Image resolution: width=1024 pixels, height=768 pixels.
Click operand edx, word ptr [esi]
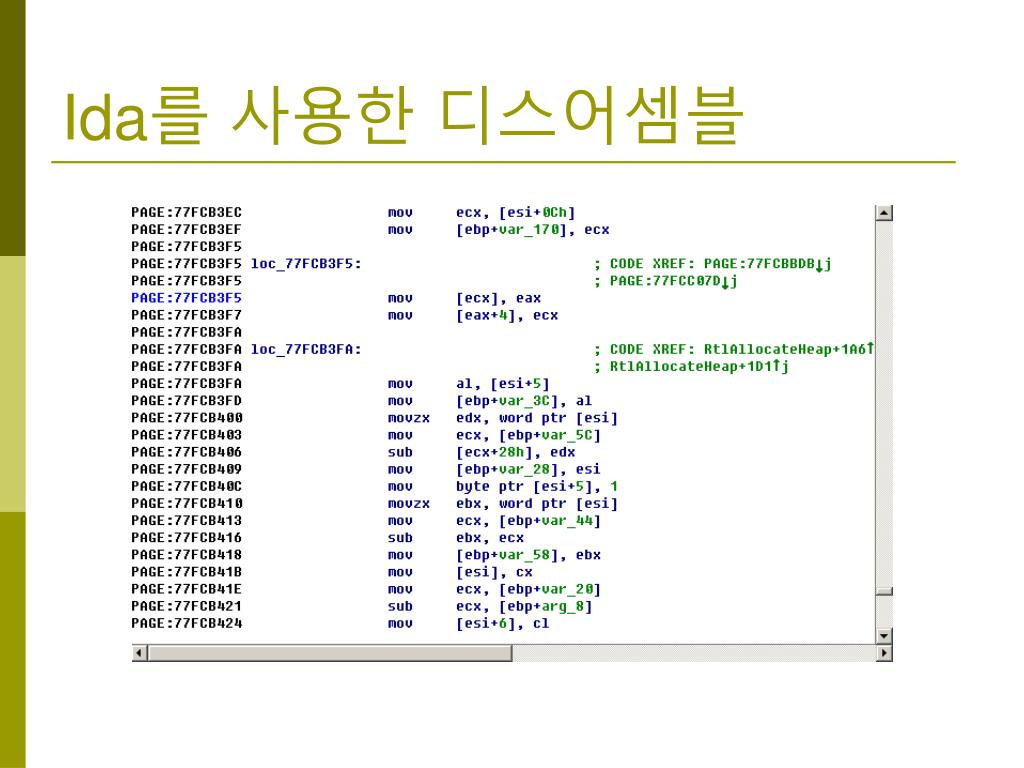click(x=537, y=417)
